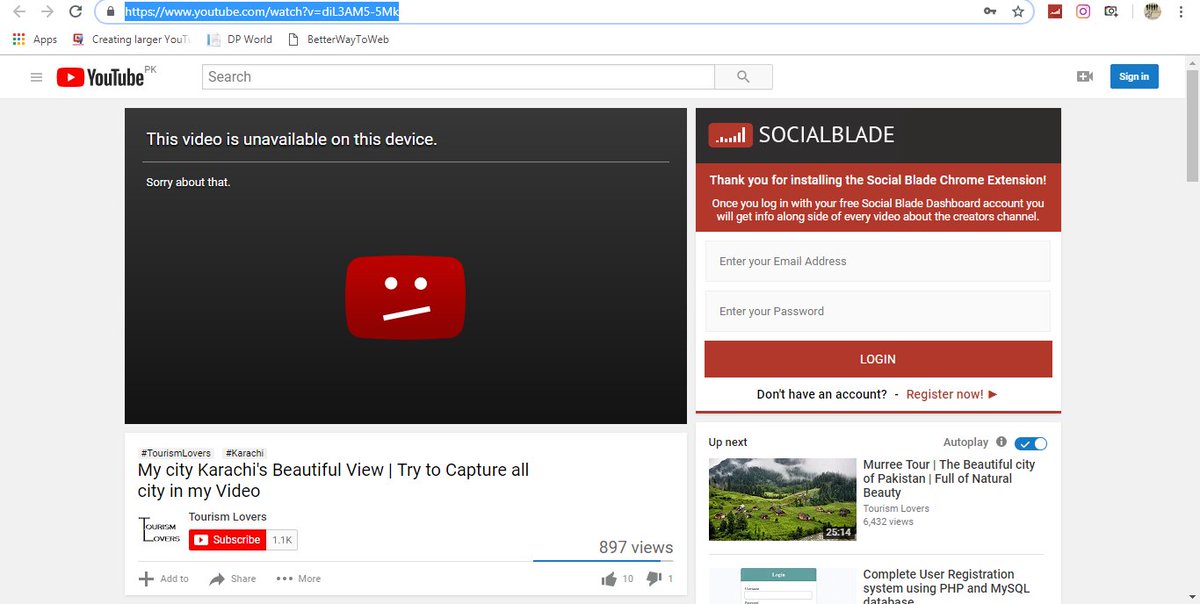
Task: Click the browser forward arrow
Action: [x=47, y=12]
